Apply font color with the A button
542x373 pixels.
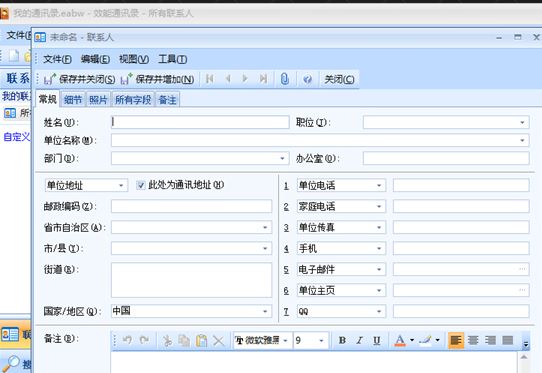coord(400,341)
